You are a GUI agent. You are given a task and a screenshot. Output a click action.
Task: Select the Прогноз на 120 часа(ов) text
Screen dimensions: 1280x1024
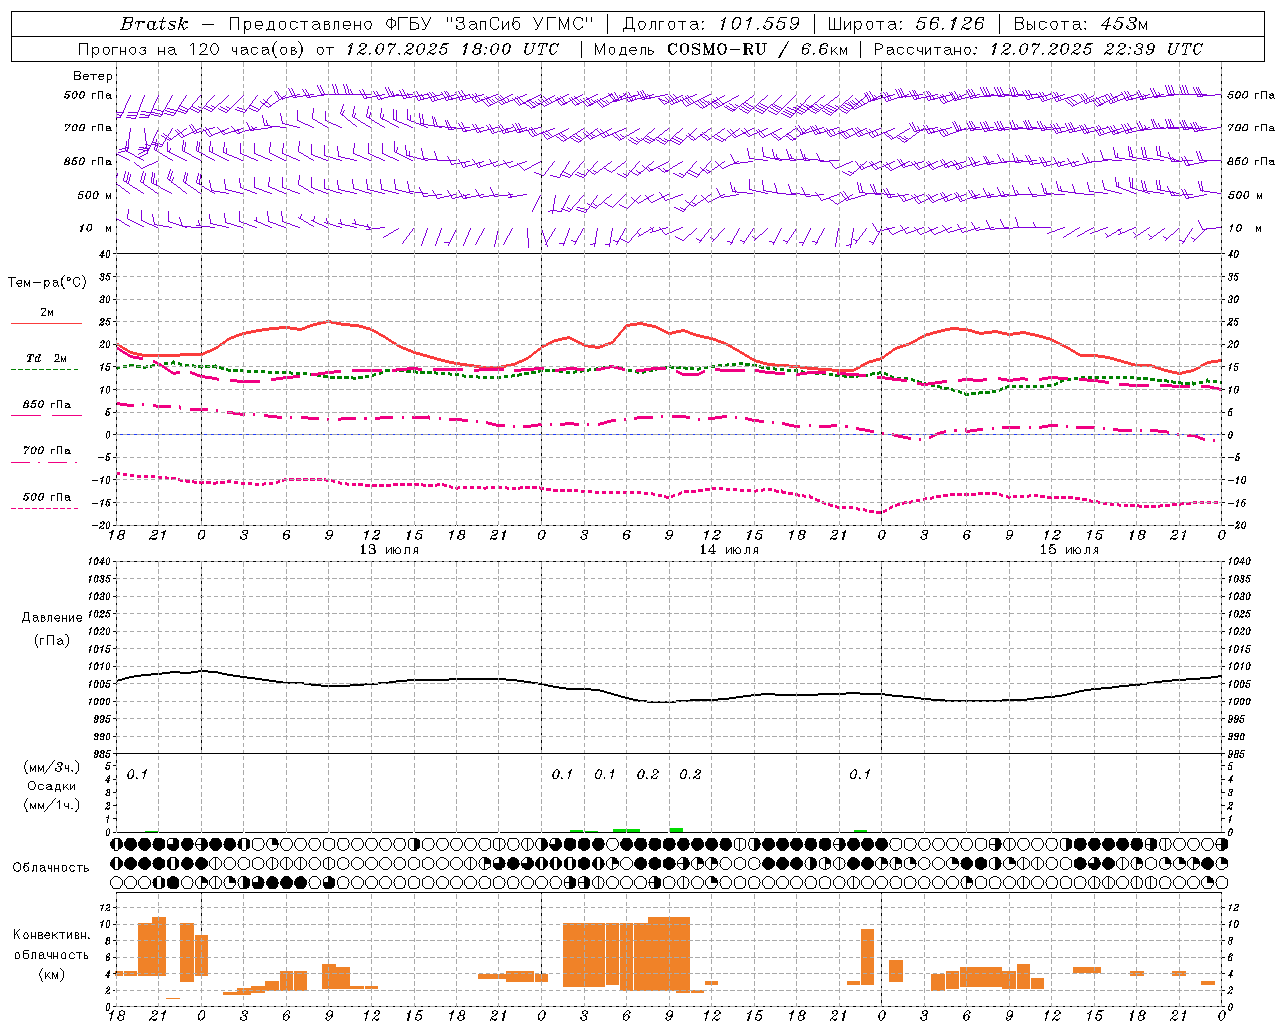[x=192, y=49]
